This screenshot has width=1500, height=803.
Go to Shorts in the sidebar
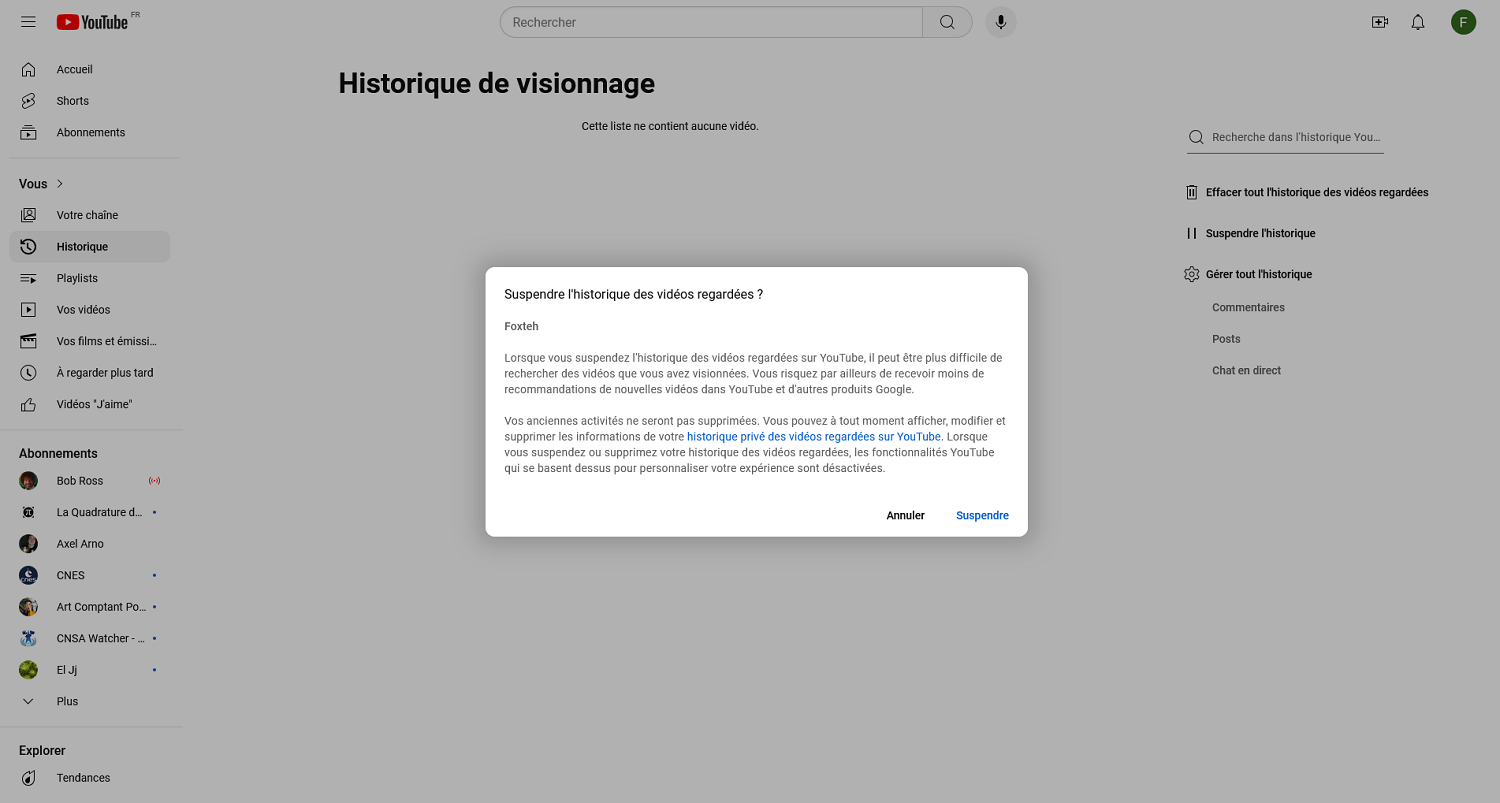[72, 101]
